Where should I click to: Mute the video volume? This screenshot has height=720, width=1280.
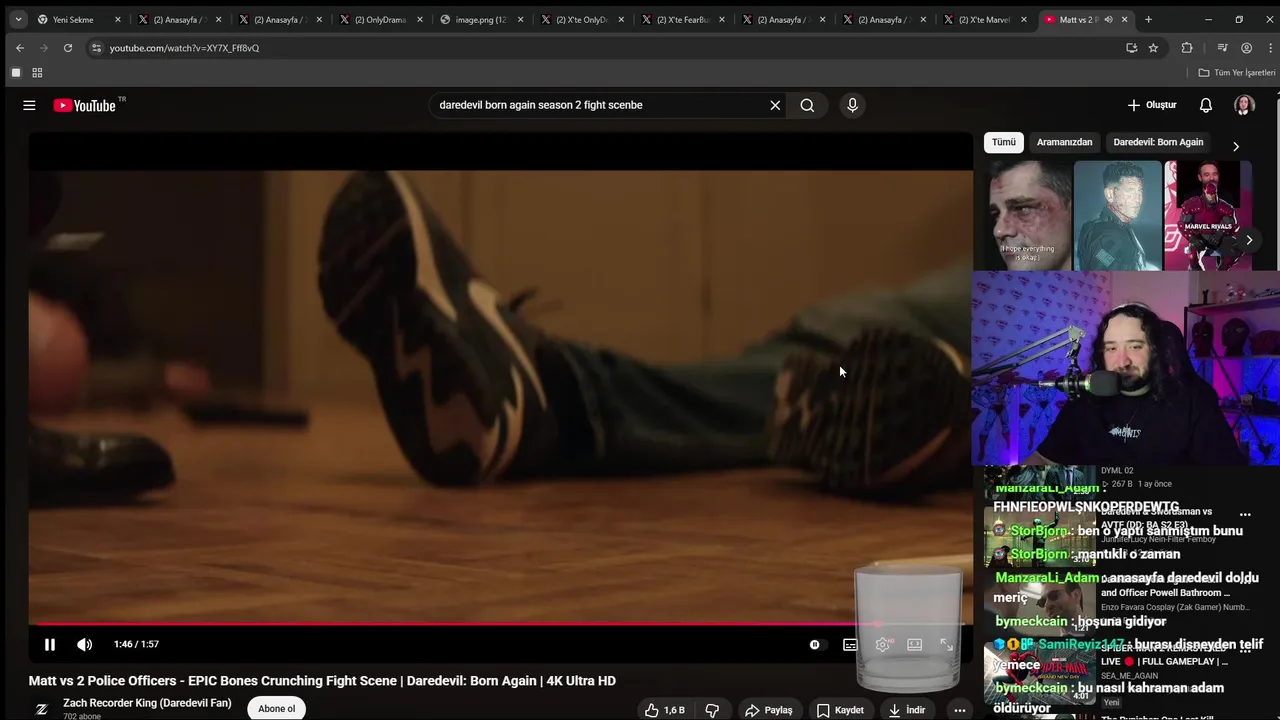tap(85, 645)
